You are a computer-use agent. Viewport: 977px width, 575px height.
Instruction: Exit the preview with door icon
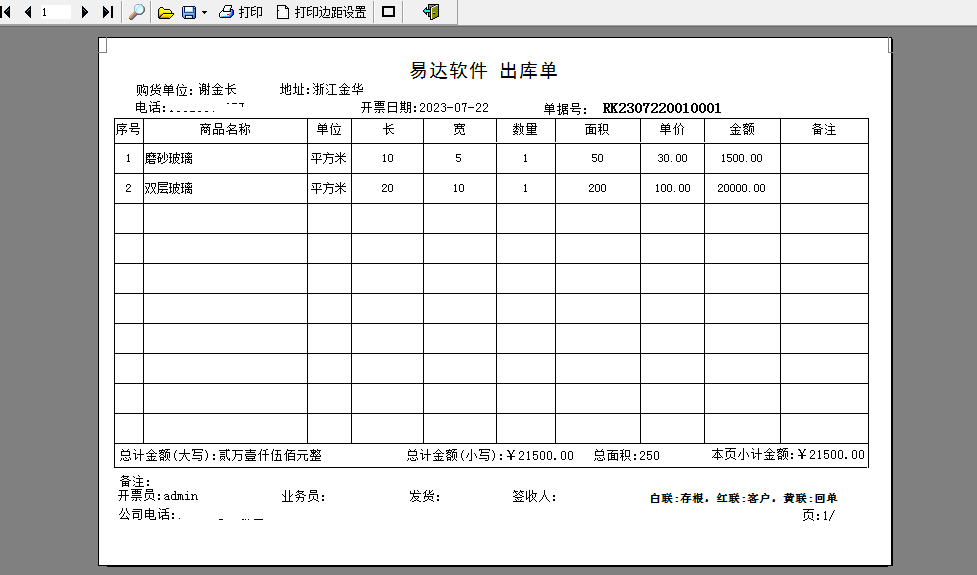431,12
